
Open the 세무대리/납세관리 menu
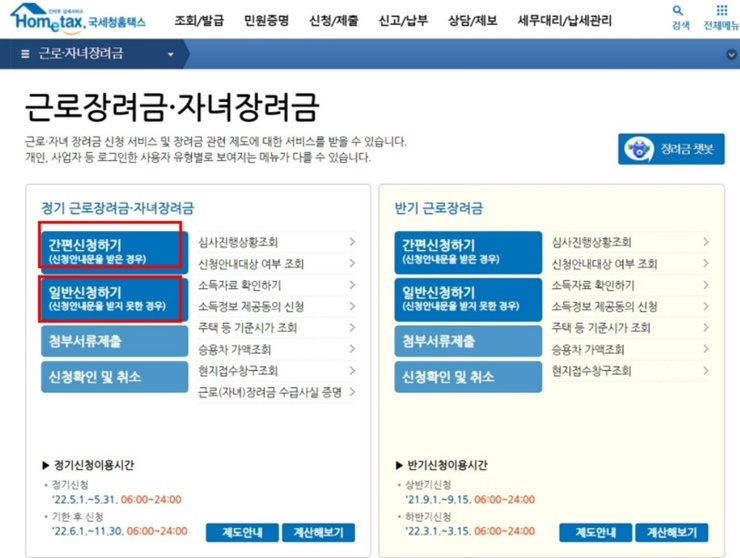coord(564,20)
